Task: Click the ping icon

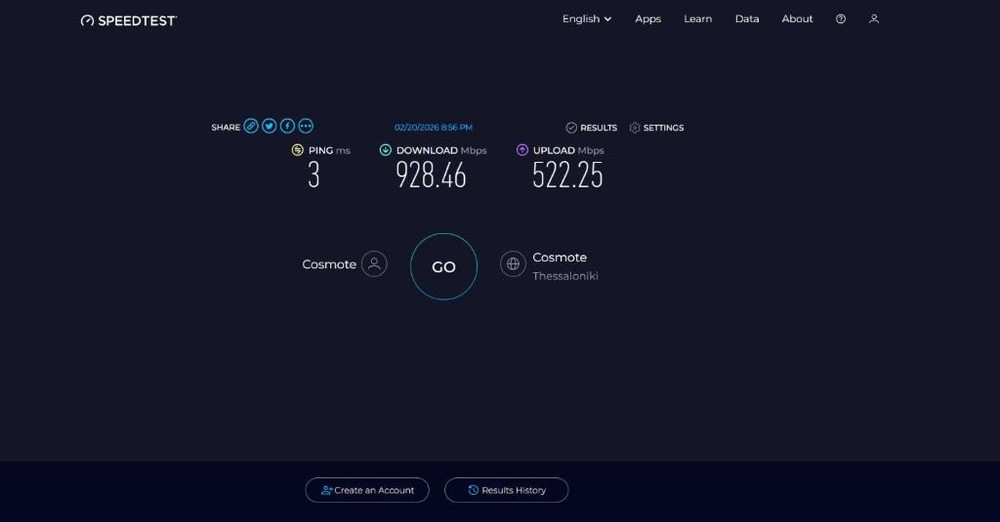Action: 297,150
